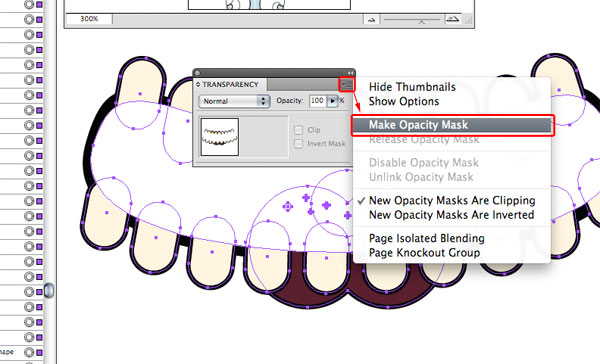
Task: Choose Show Options from the menu
Action: click(x=404, y=101)
